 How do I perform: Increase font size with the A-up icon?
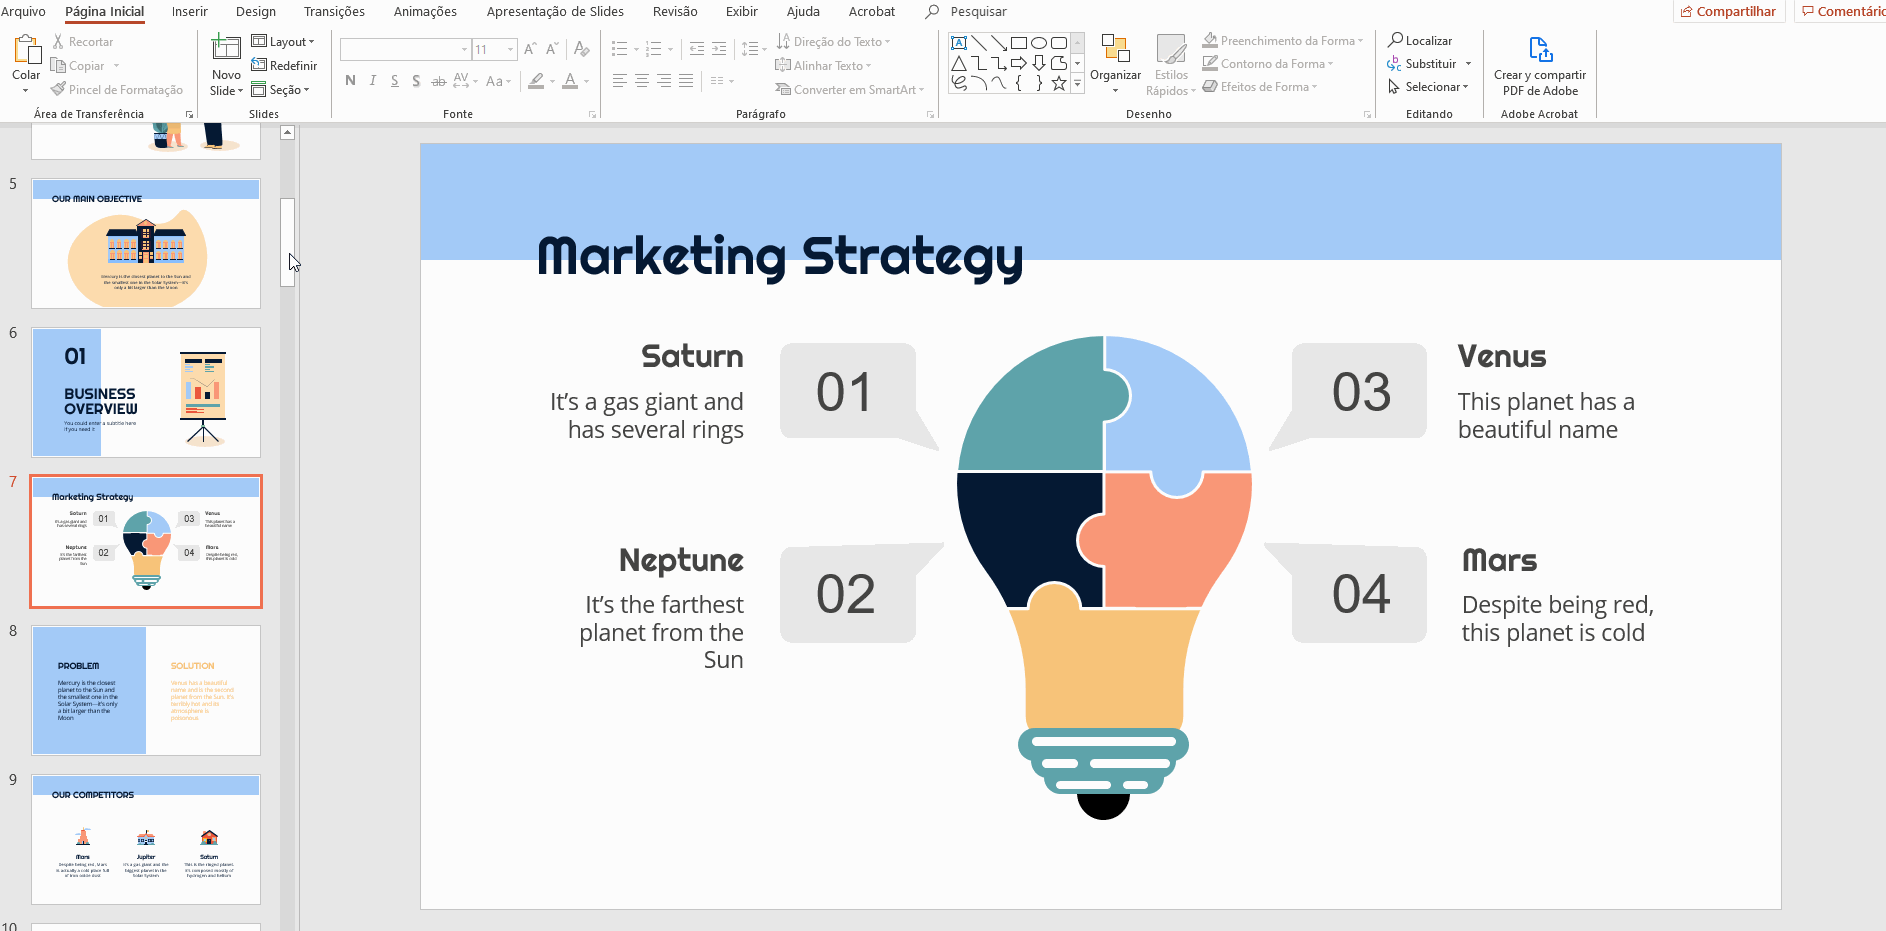(x=530, y=49)
